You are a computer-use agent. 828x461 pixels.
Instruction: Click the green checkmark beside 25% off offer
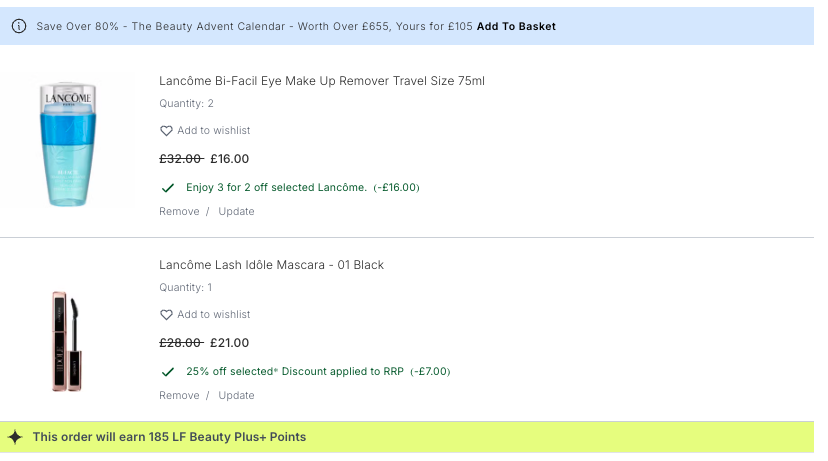coord(167,371)
